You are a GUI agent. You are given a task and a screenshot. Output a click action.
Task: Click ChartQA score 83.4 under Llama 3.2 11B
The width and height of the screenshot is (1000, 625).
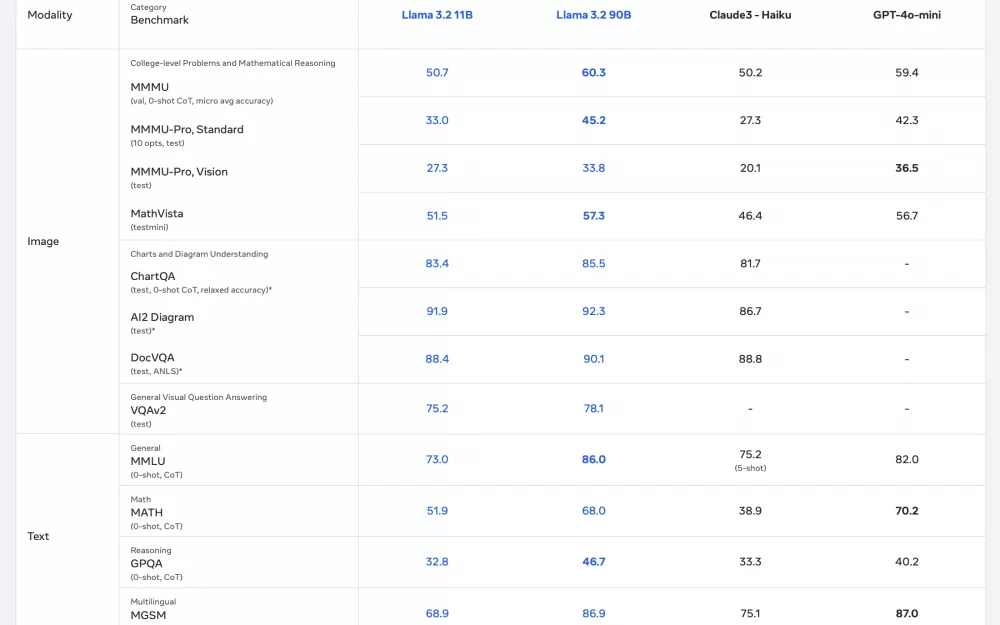point(437,263)
